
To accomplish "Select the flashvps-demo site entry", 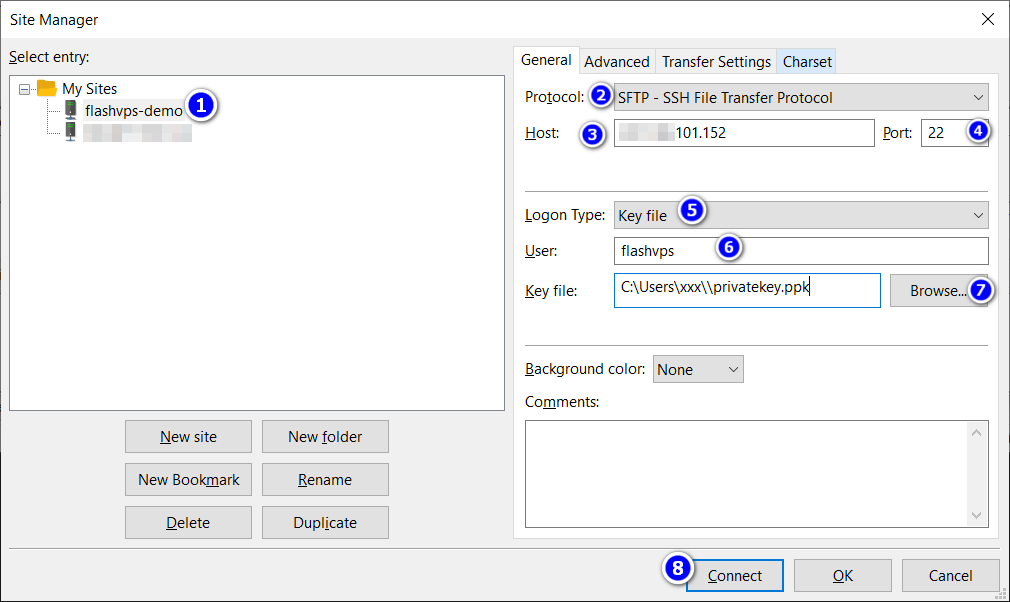I will point(134,111).
